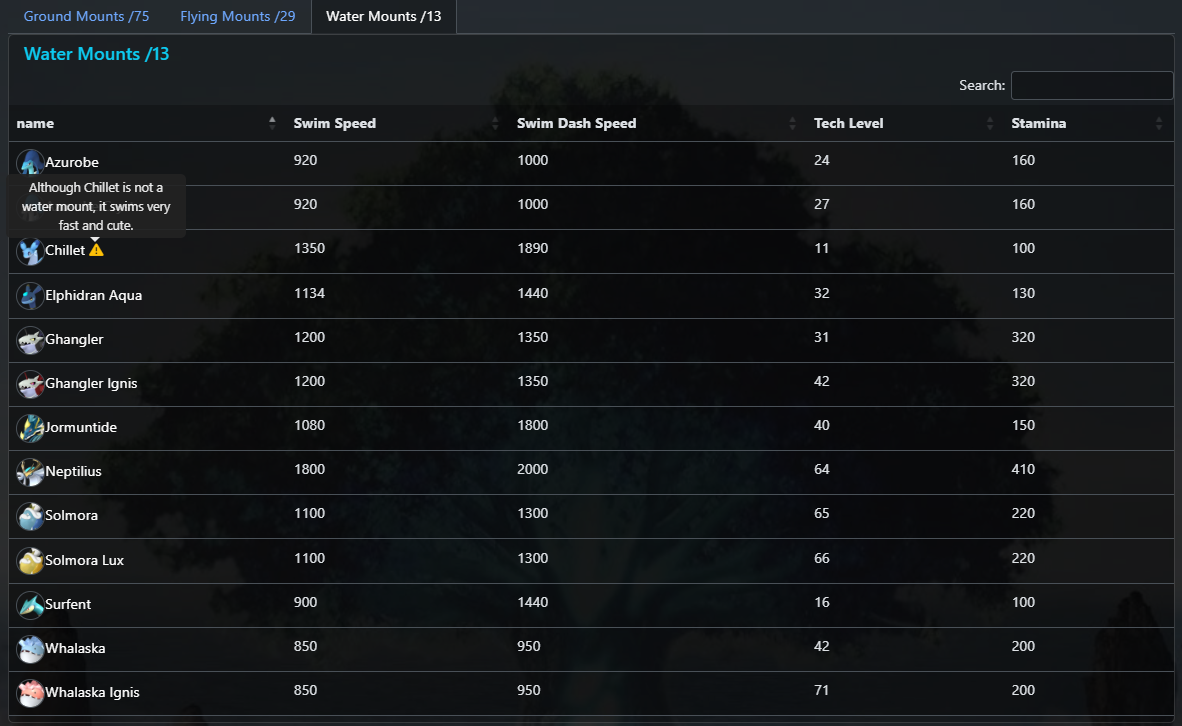The image size is (1182, 726).
Task: Click Jormuntide tech level value 40
Action: (x=822, y=425)
